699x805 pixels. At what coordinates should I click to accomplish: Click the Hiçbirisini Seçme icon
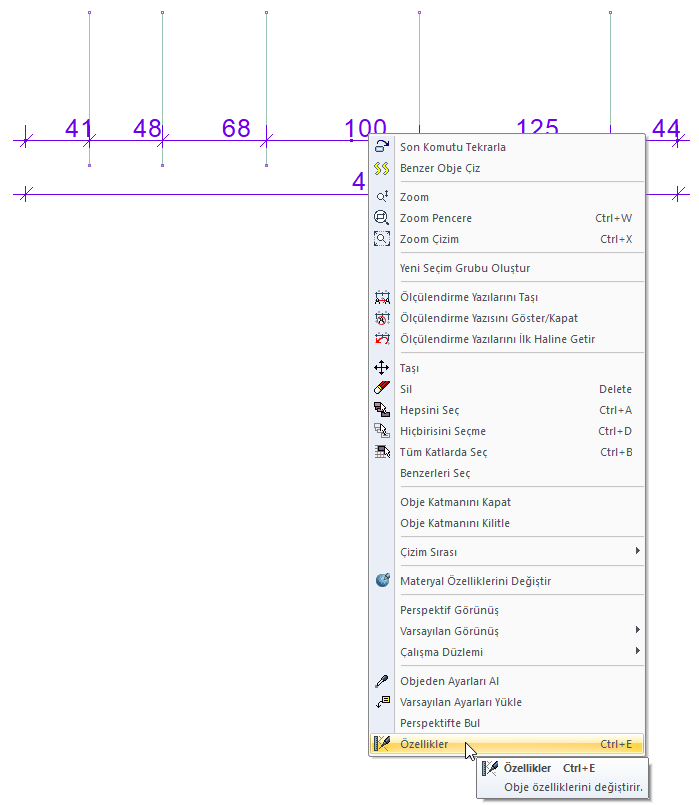pyautogui.click(x=382, y=431)
